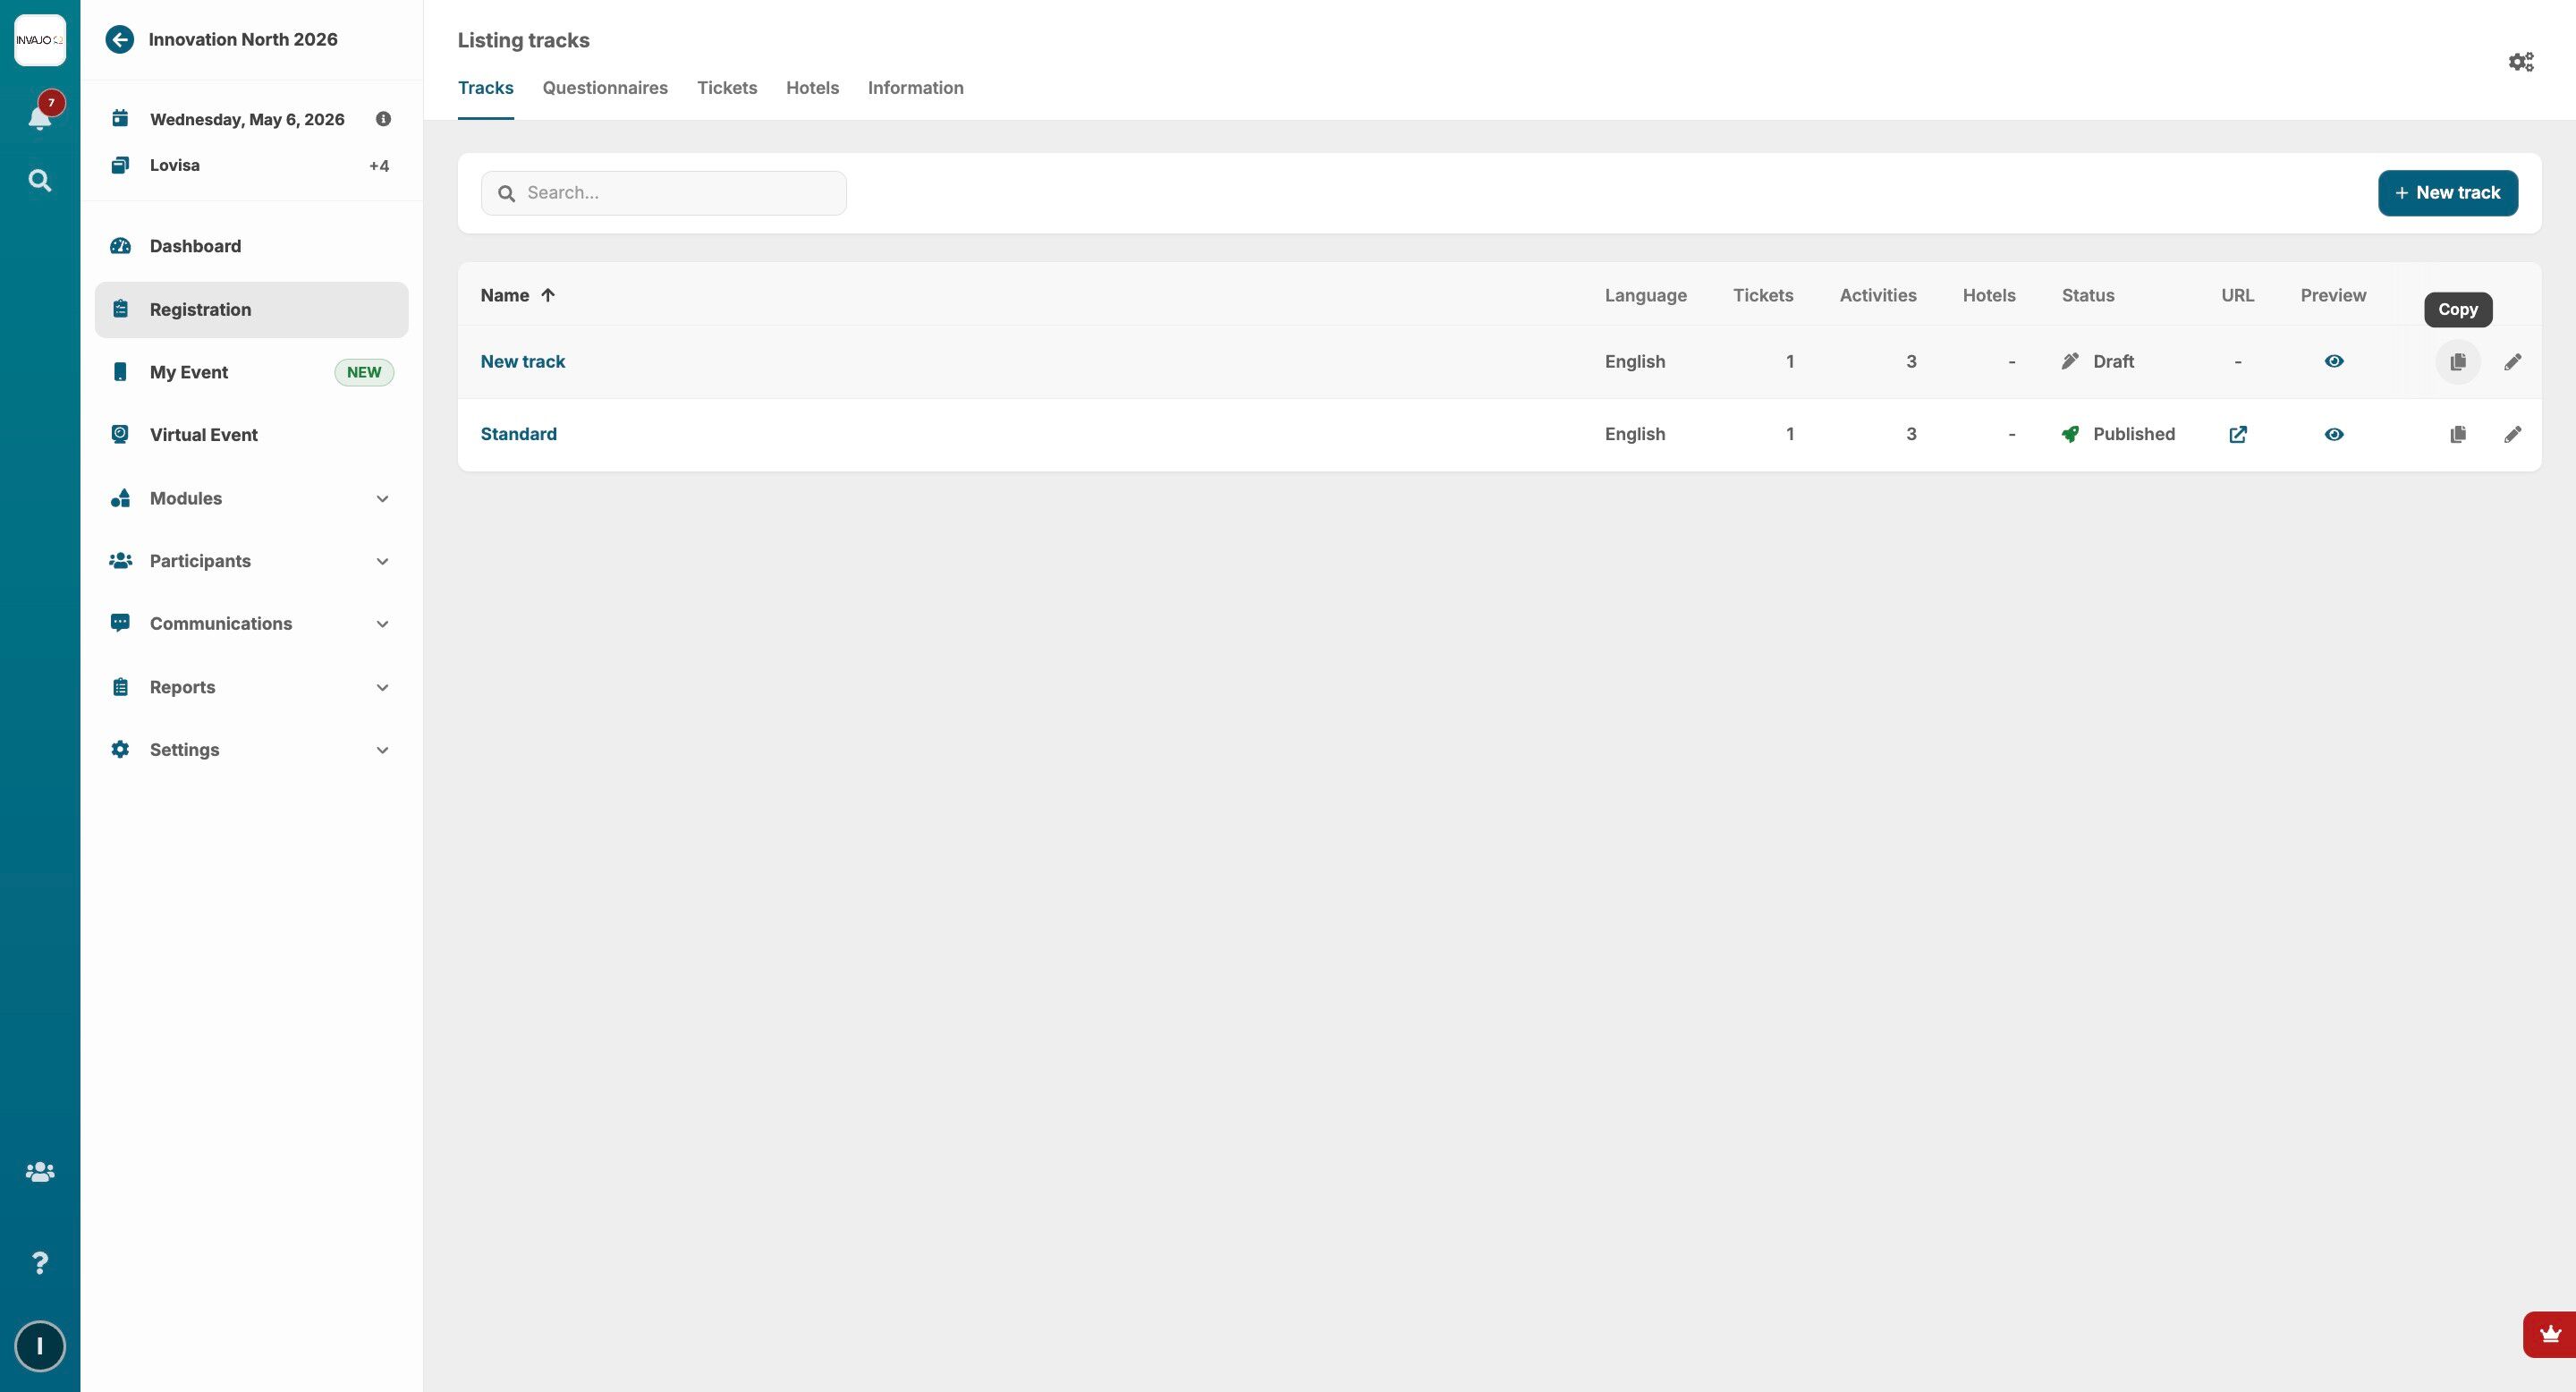
Task: Click the help question mark icon
Action: pos(40,1263)
